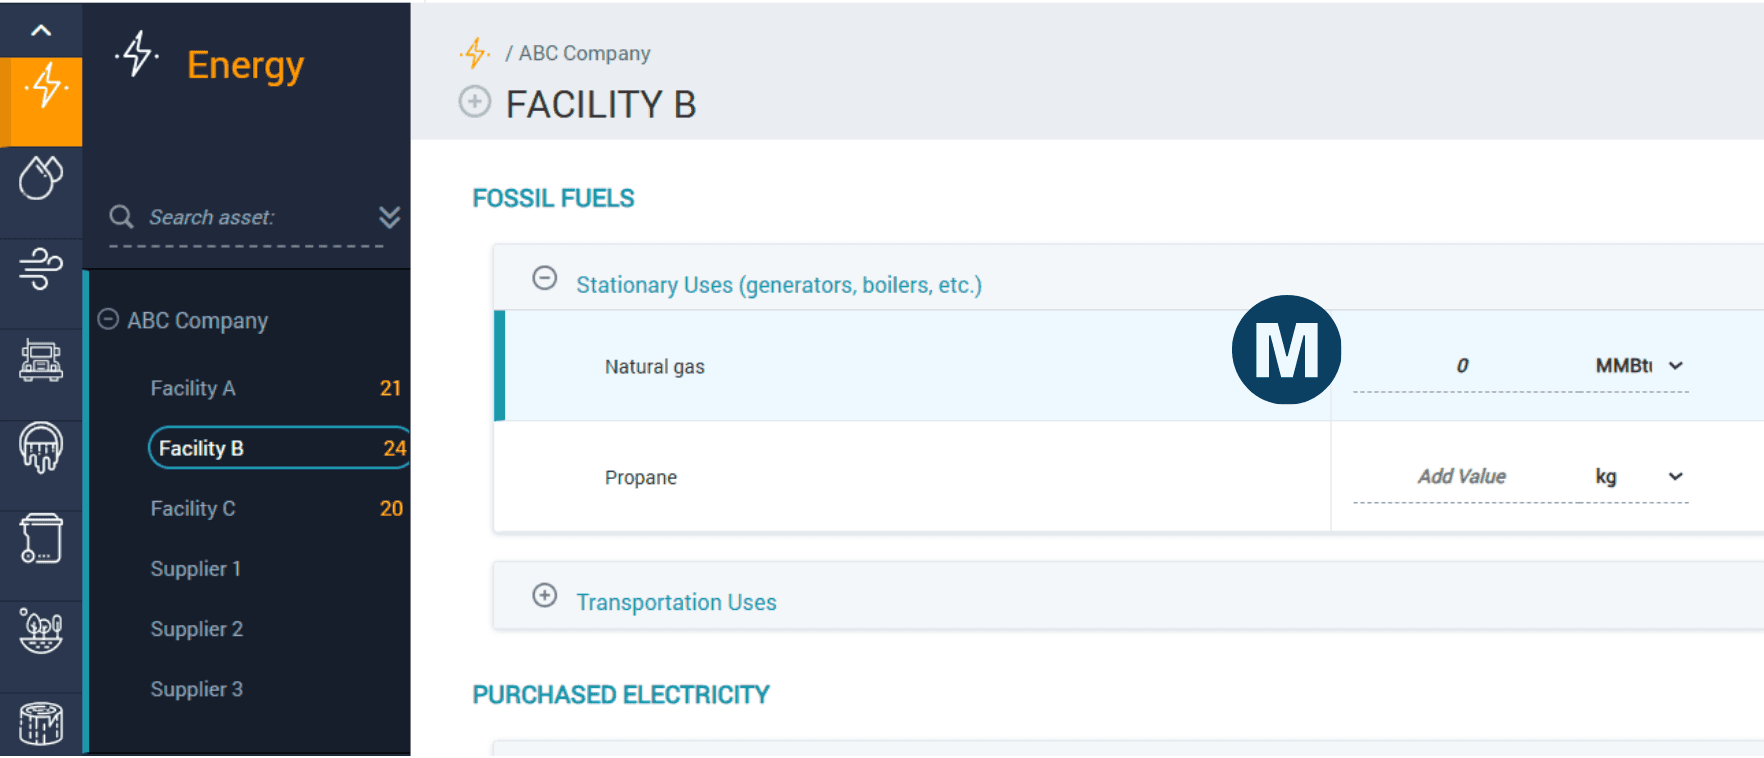
Task: Collapse Stationary Uses section
Action: (x=545, y=278)
